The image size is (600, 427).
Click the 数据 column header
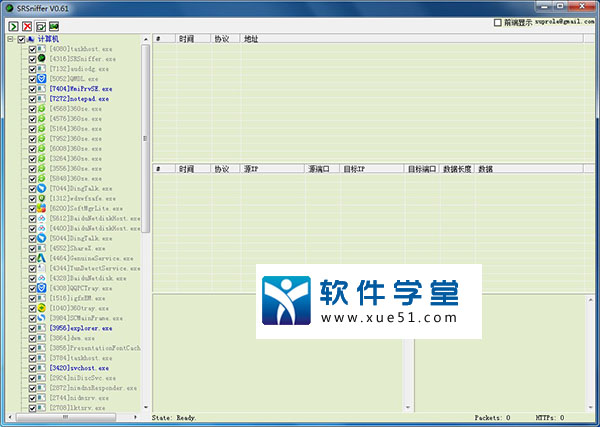[x=529, y=169]
